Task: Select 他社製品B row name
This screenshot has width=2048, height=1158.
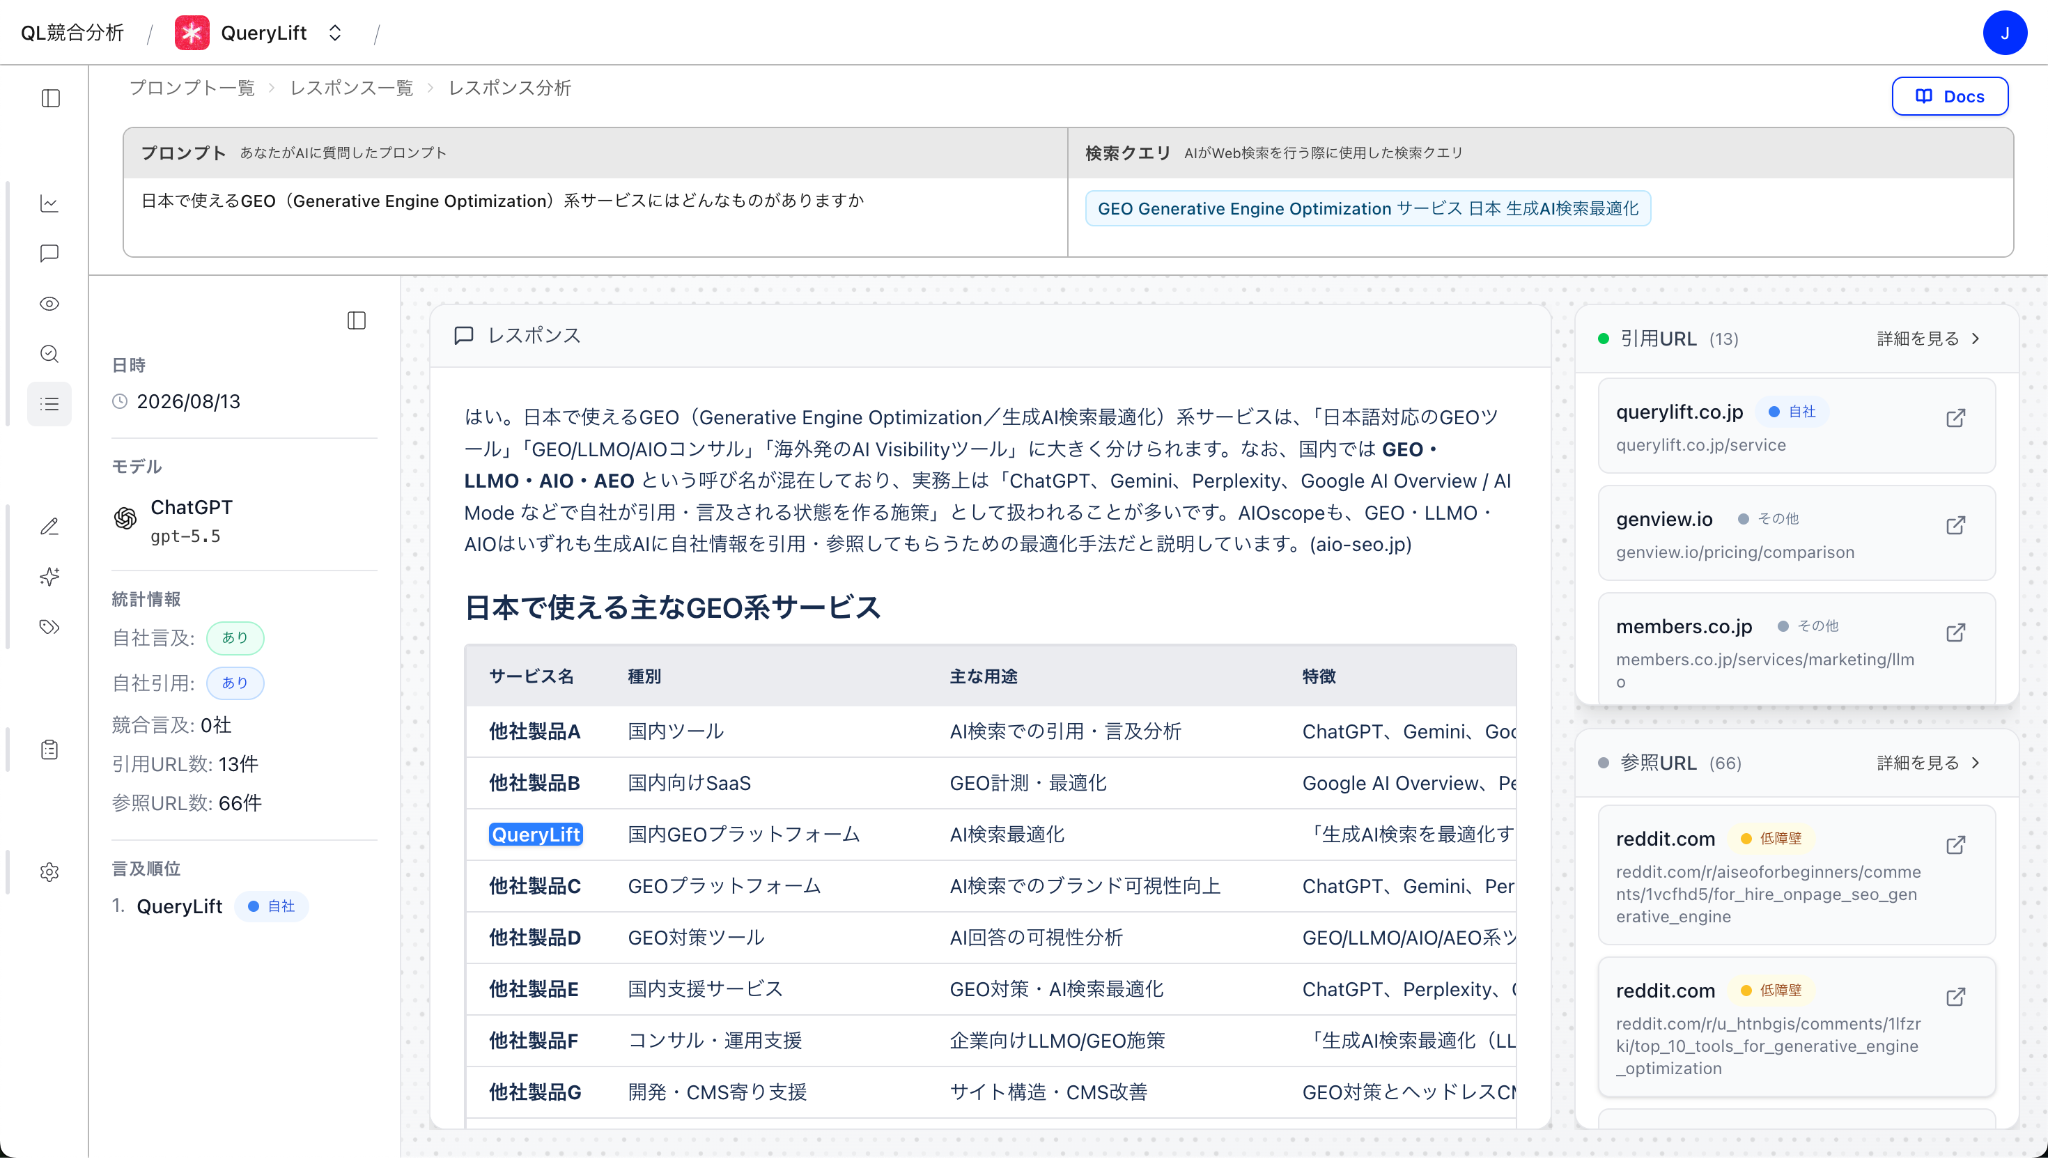Action: (535, 783)
